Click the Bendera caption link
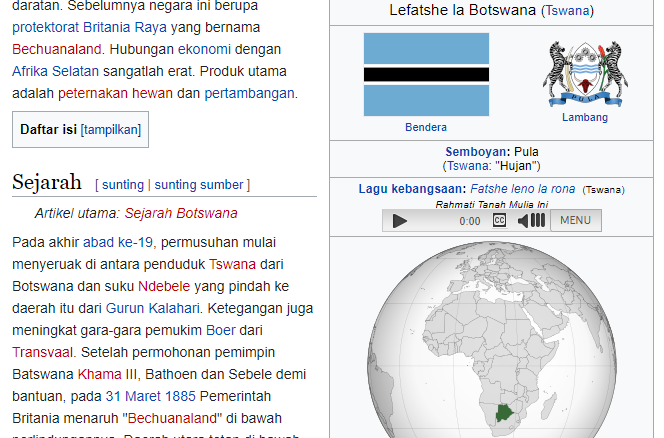 point(426,127)
